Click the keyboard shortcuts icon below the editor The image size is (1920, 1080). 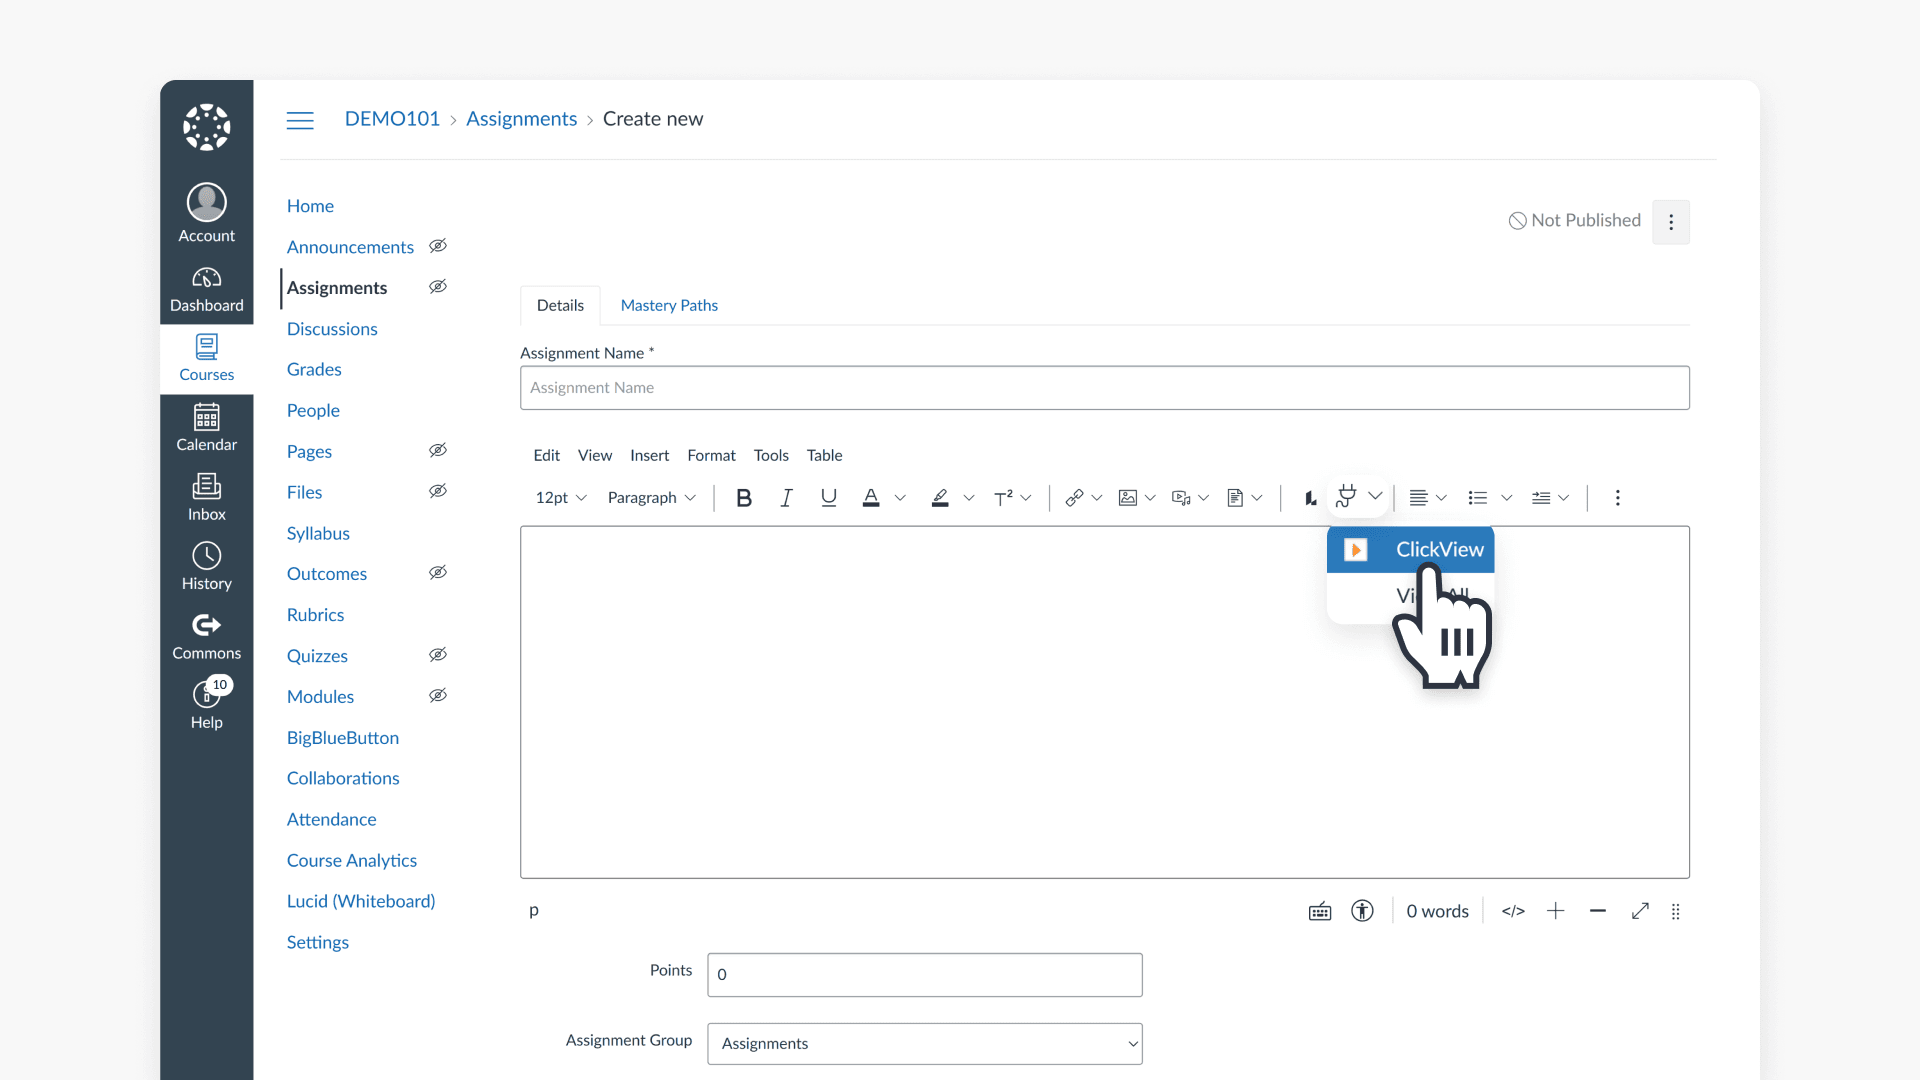click(x=1319, y=911)
